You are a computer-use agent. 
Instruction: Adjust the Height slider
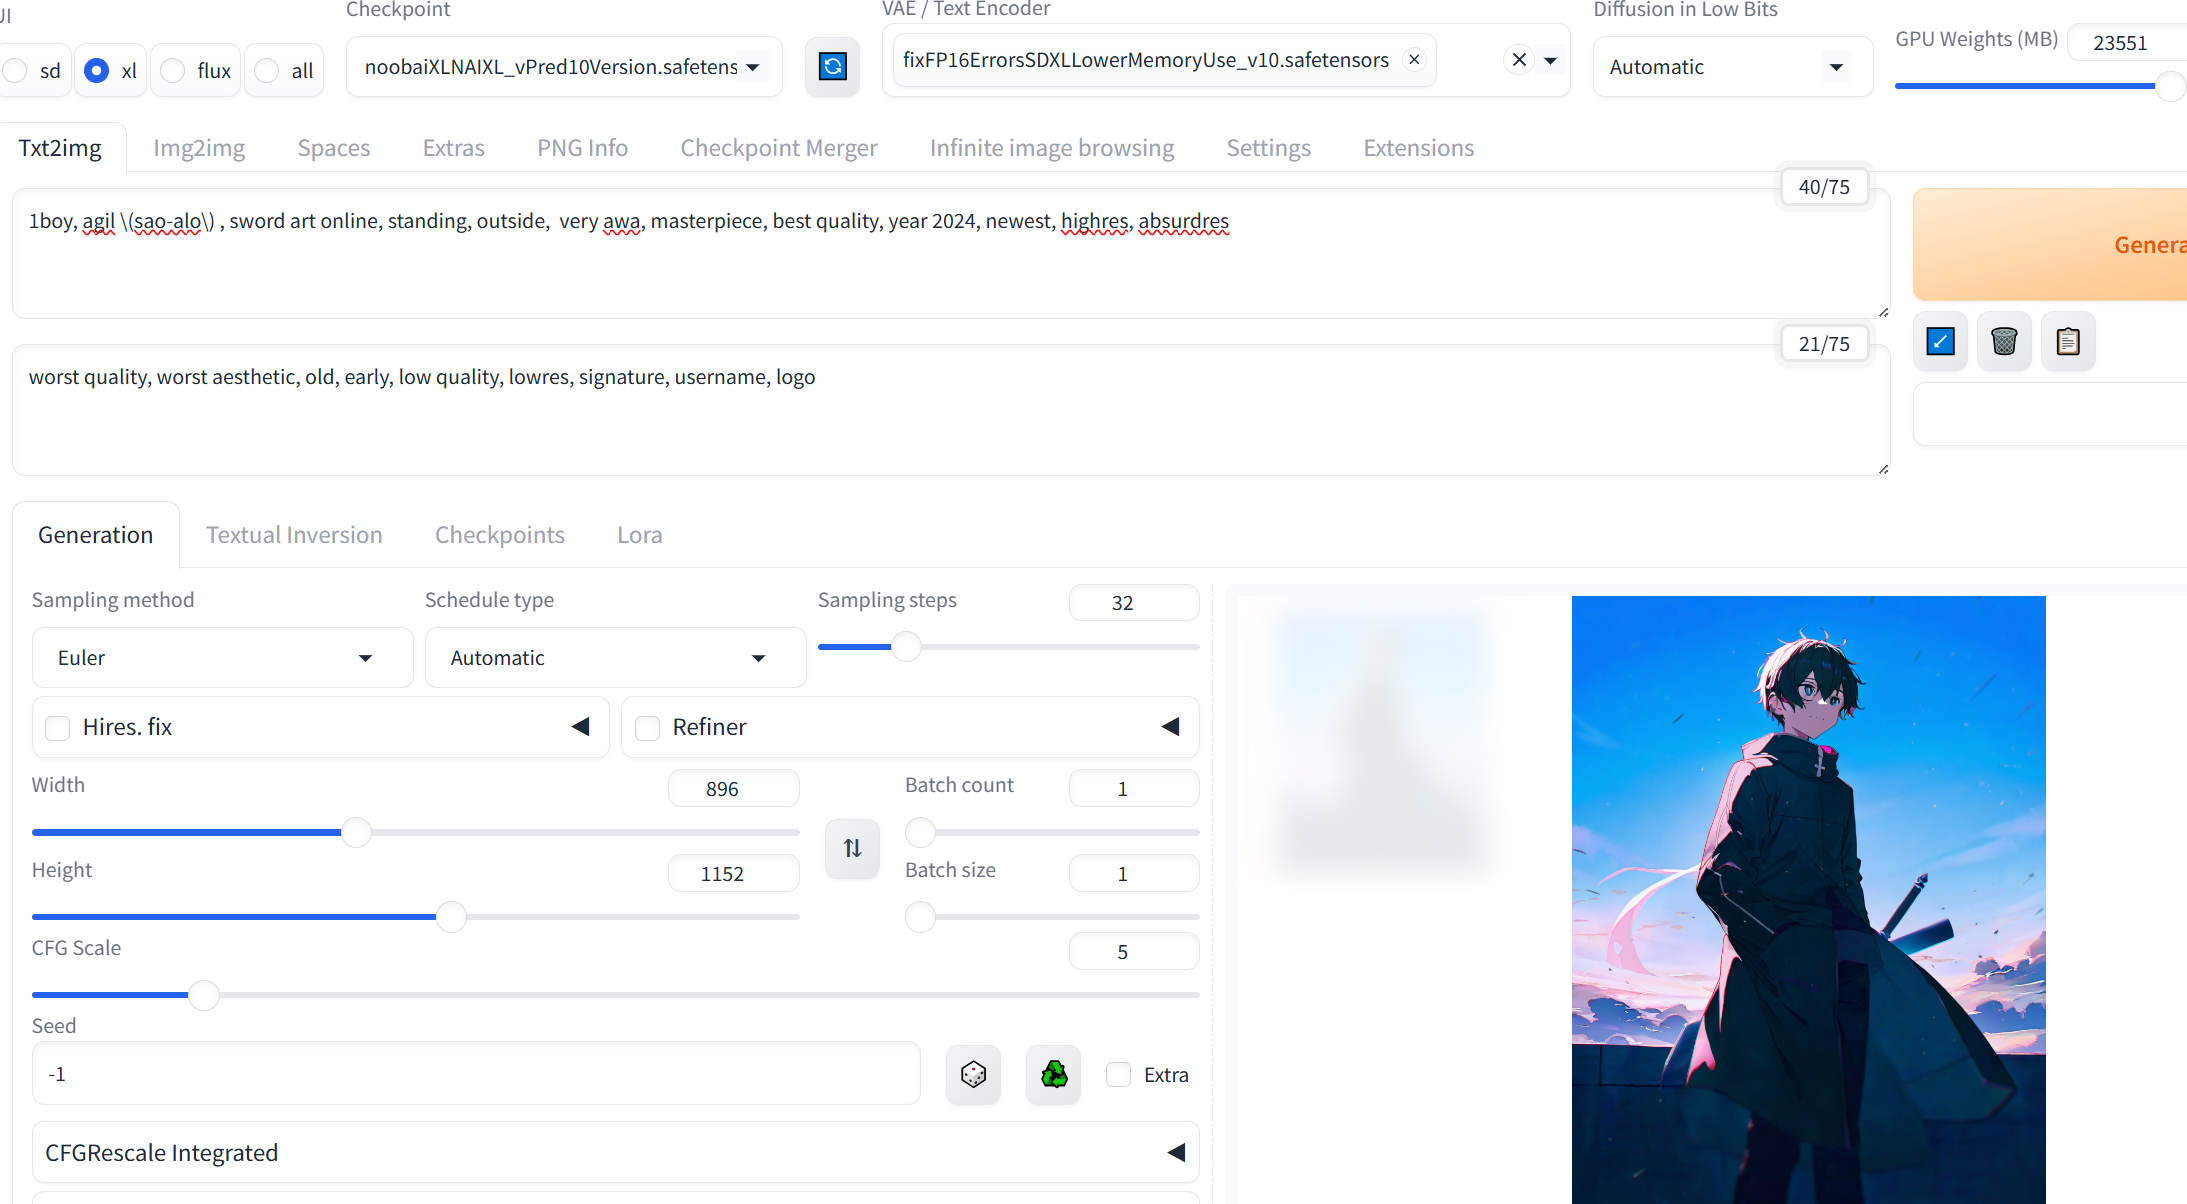point(415,917)
